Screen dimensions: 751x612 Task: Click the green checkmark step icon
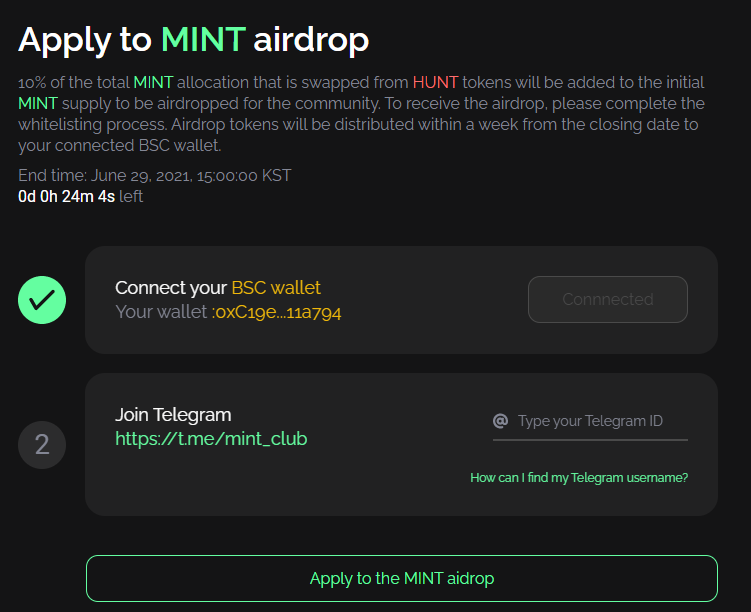pos(42,299)
